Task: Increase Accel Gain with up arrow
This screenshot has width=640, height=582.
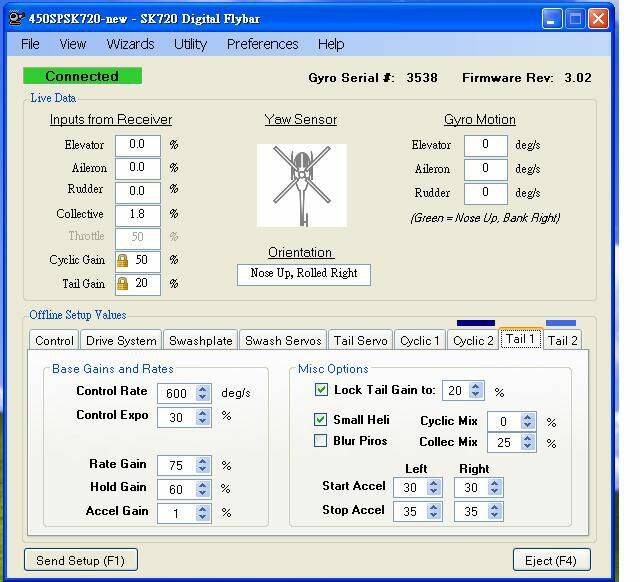Action: tap(203, 509)
